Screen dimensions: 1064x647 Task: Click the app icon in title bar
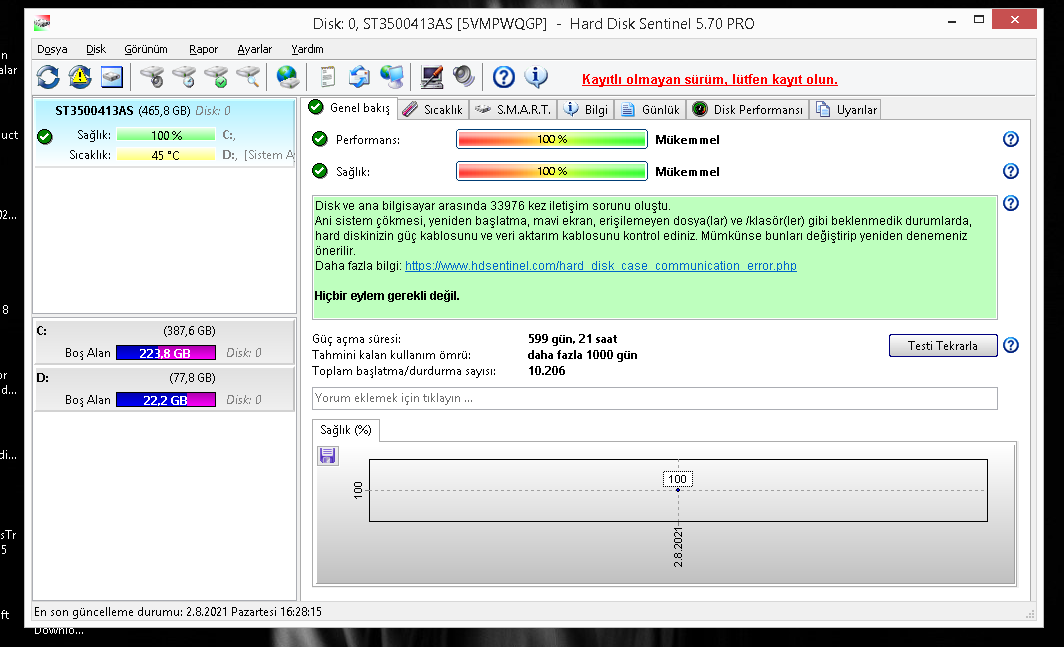point(42,23)
